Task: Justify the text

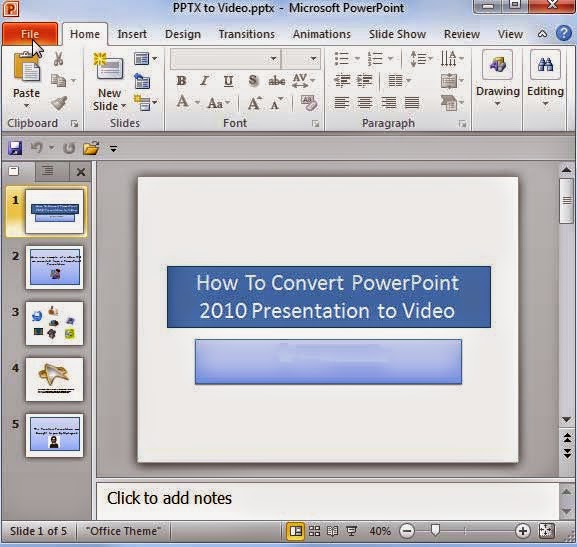Action: coord(411,103)
